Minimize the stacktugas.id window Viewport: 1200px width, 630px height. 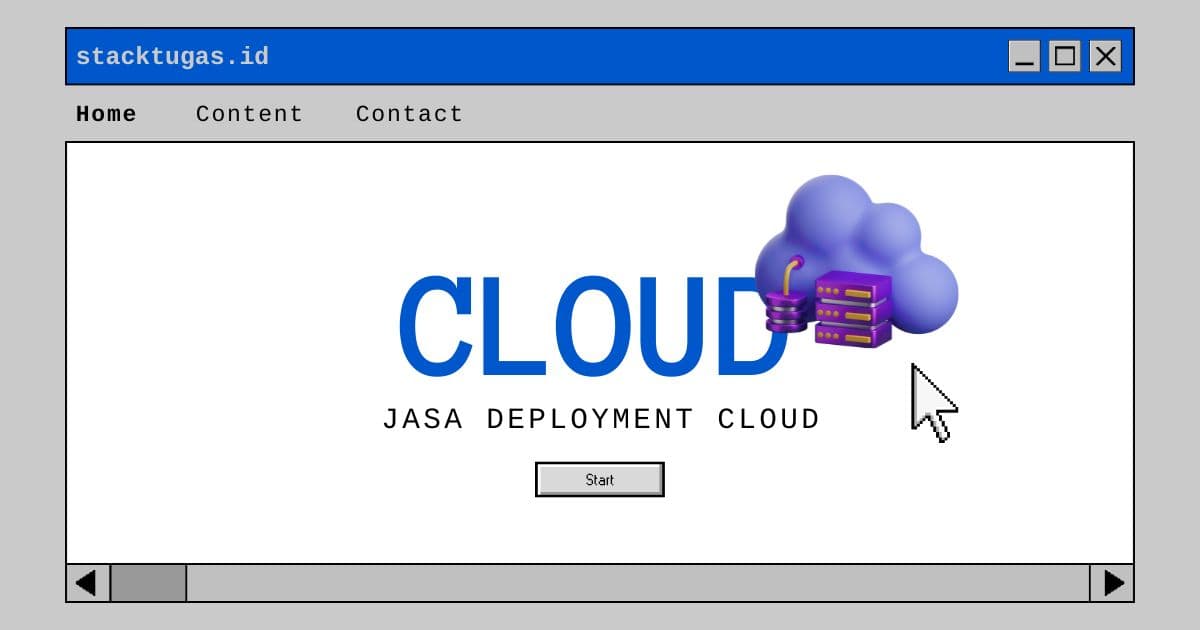point(1025,56)
